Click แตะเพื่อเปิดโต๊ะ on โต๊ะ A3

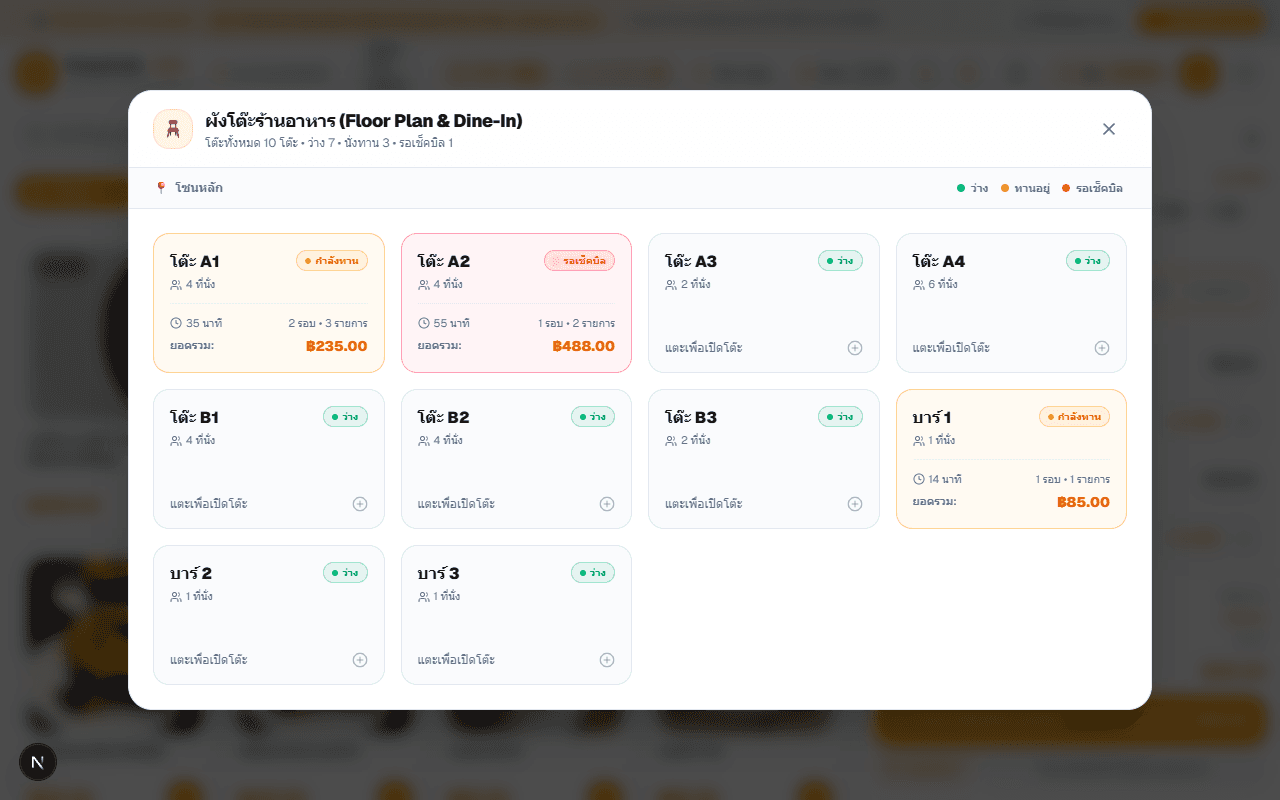coord(704,348)
